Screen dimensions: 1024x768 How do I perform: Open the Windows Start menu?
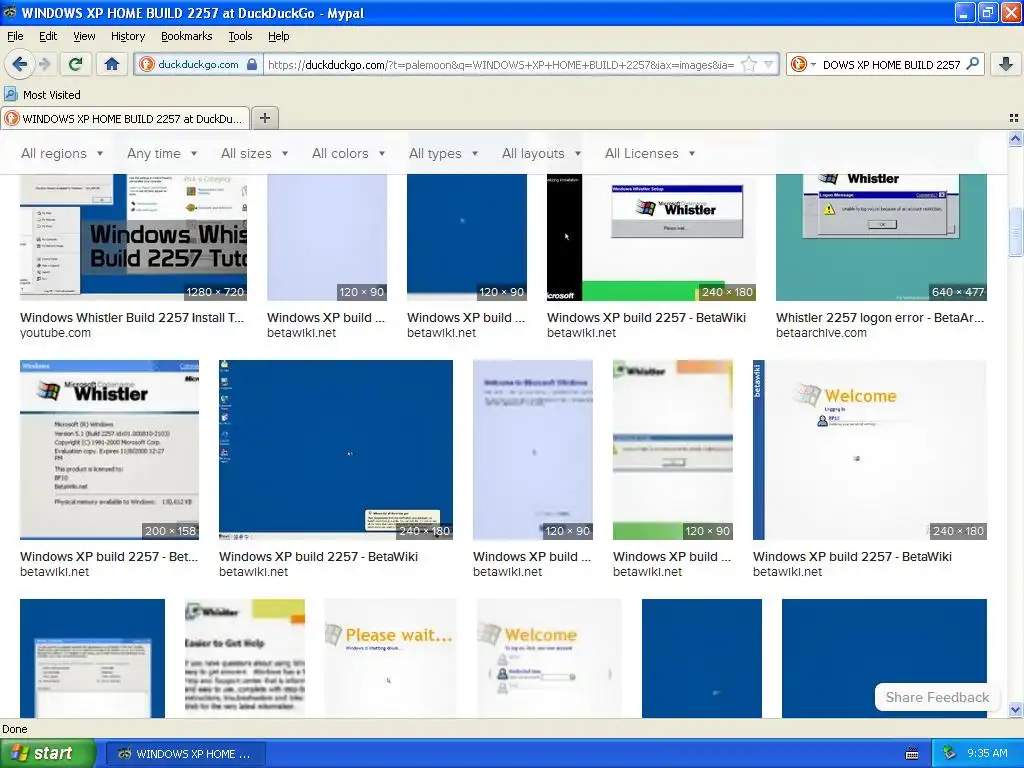pos(48,753)
